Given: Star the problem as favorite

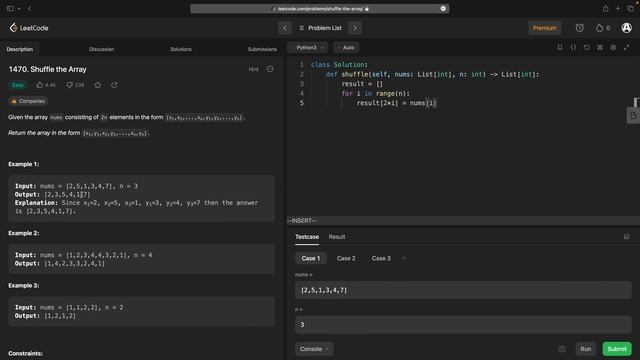Looking at the screenshot, I should pos(98,85).
